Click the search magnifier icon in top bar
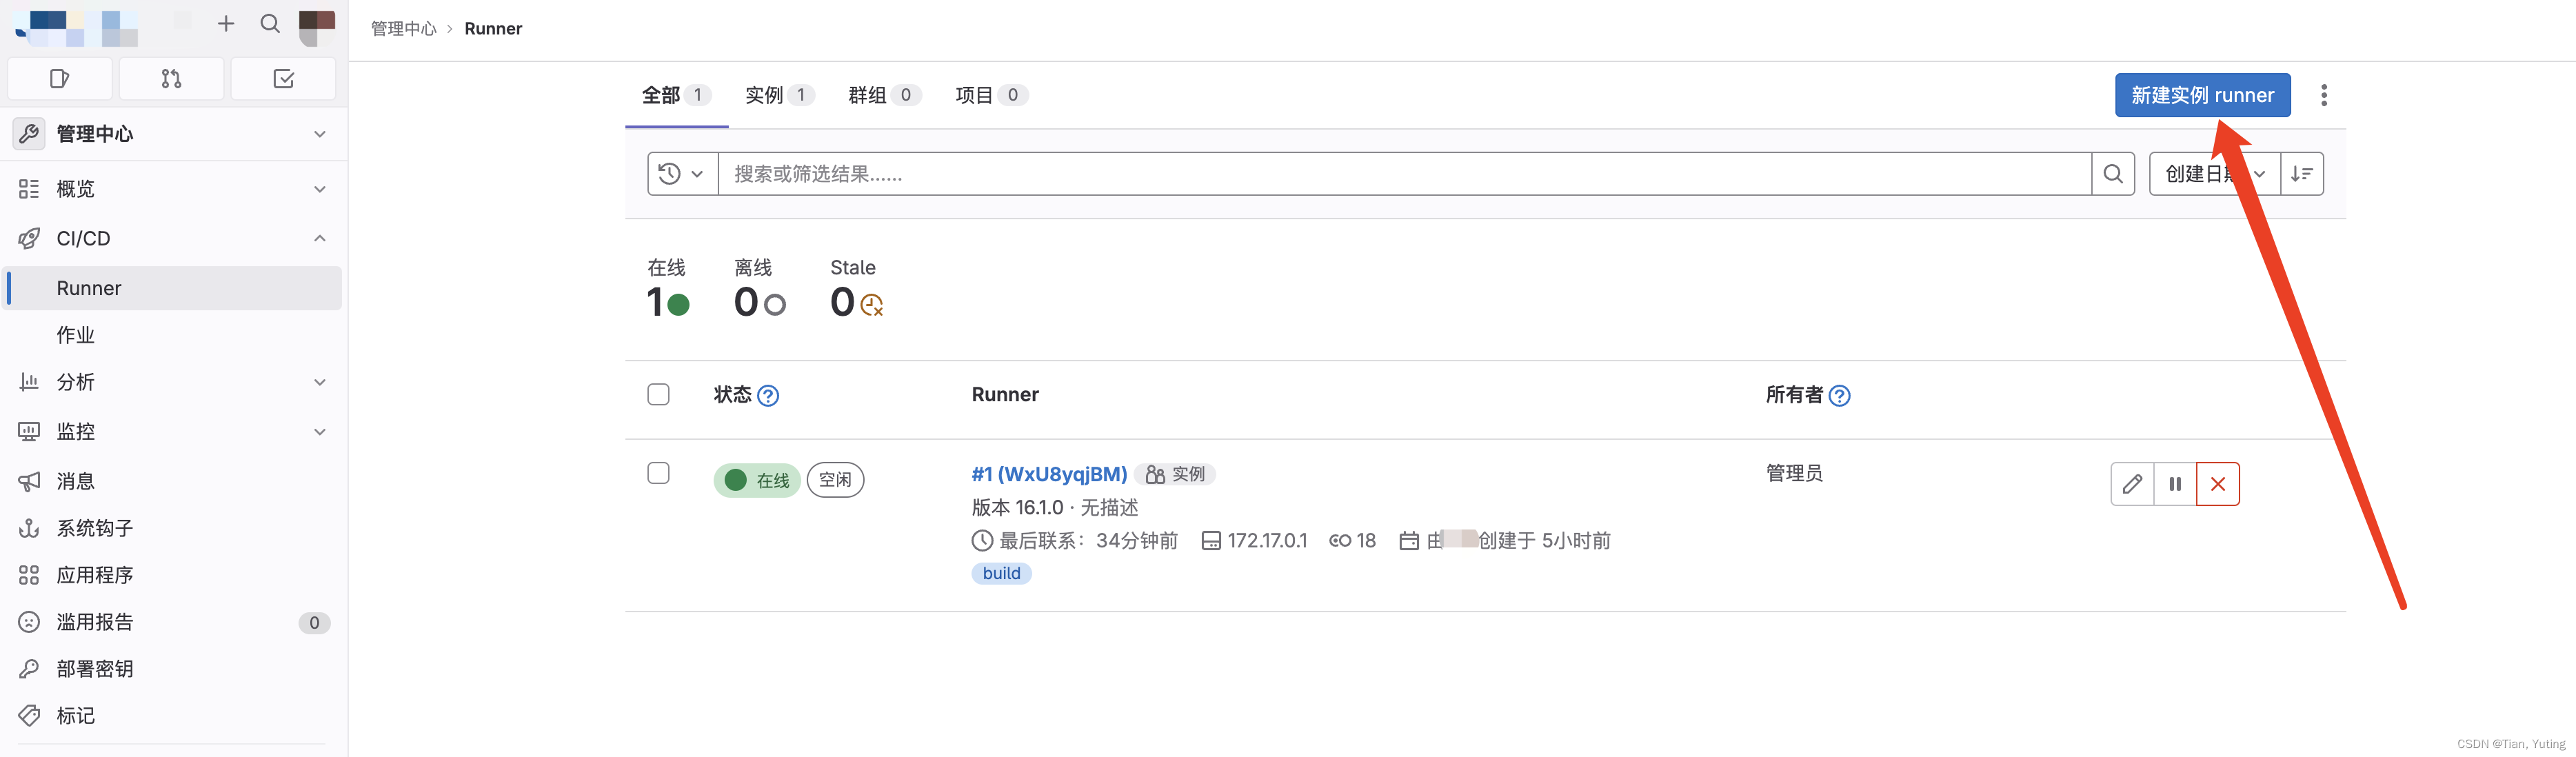Image resolution: width=2576 pixels, height=757 pixels. (269, 24)
